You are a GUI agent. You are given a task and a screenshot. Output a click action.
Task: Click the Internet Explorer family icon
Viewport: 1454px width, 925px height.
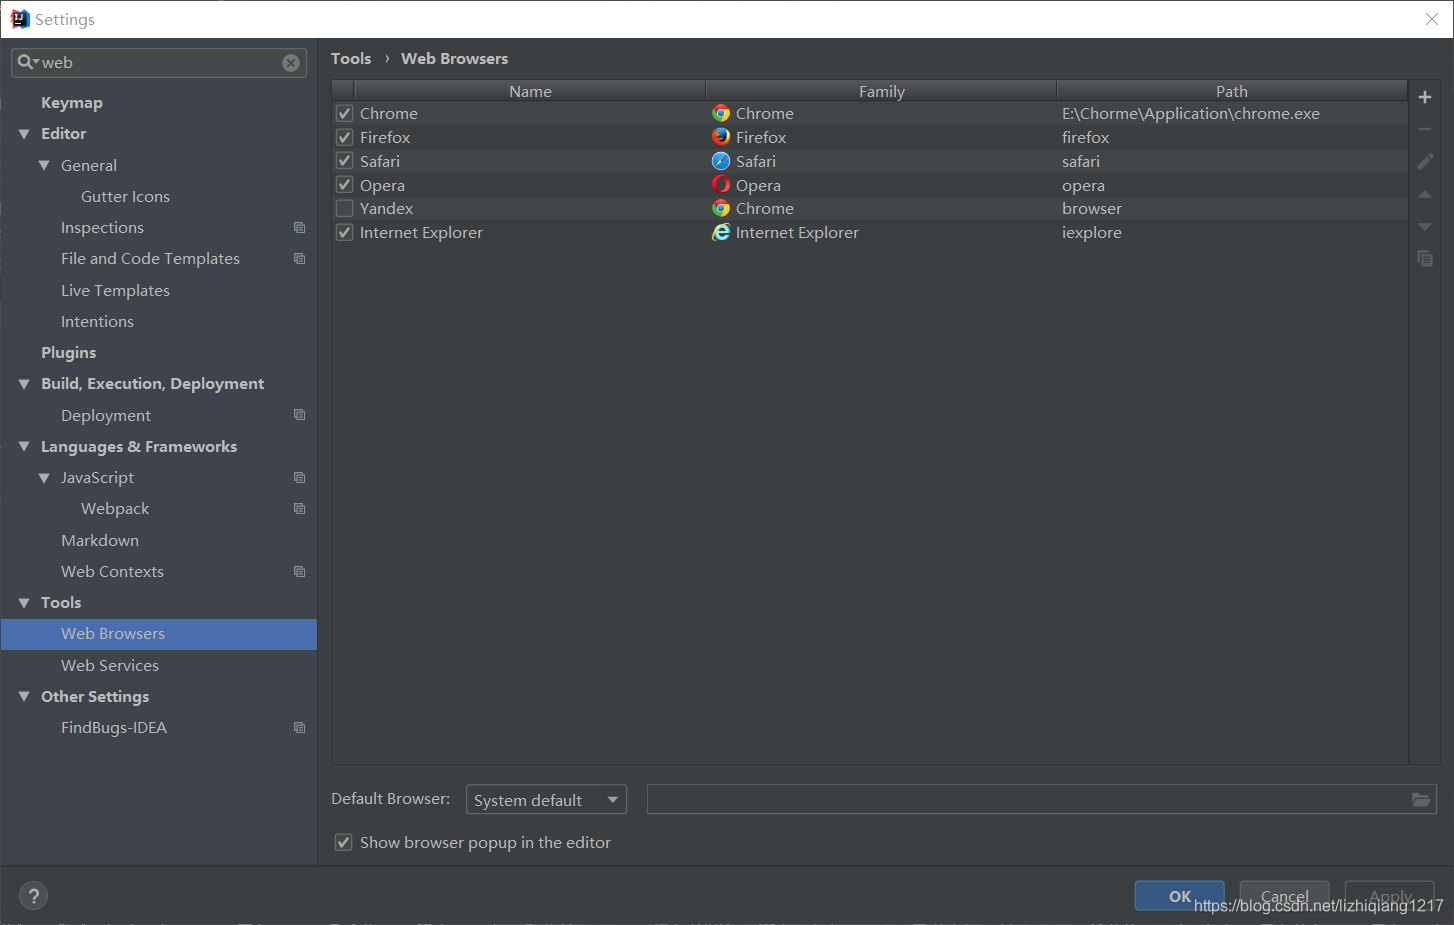coord(721,232)
